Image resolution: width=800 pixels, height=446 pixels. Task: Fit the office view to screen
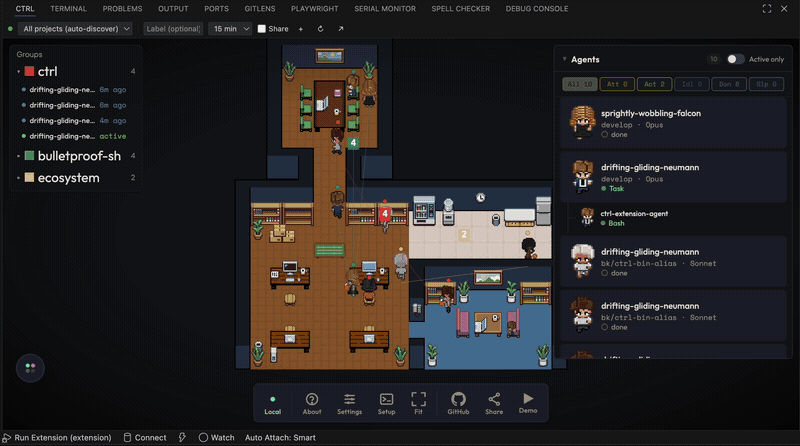coord(418,403)
